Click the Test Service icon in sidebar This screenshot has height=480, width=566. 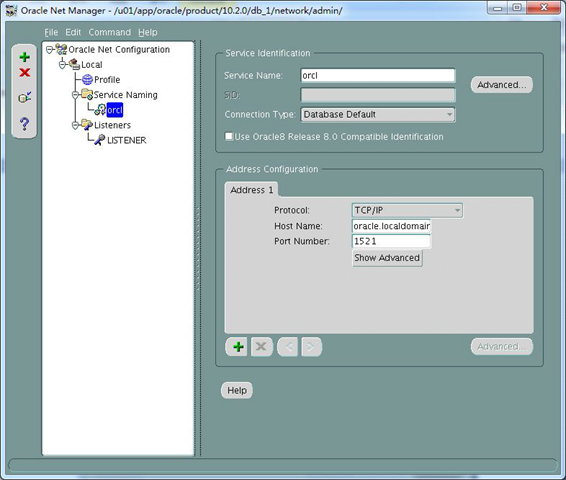tap(25, 97)
